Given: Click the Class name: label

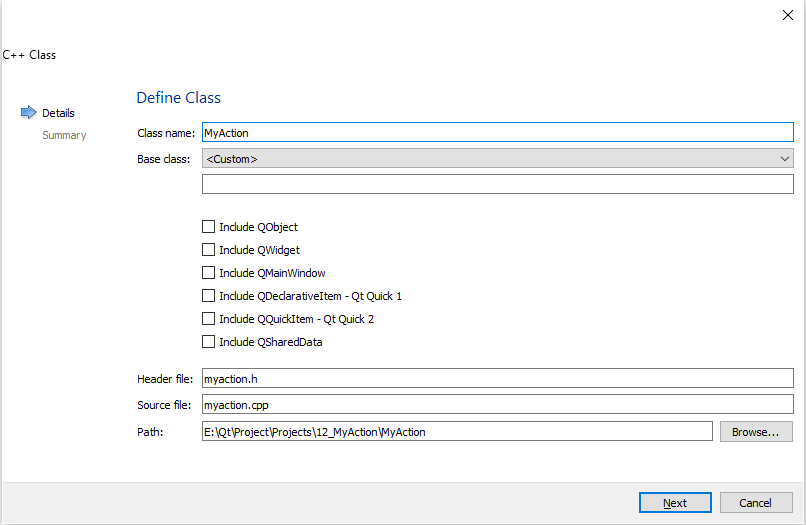Looking at the screenshot, I should 166,133.
